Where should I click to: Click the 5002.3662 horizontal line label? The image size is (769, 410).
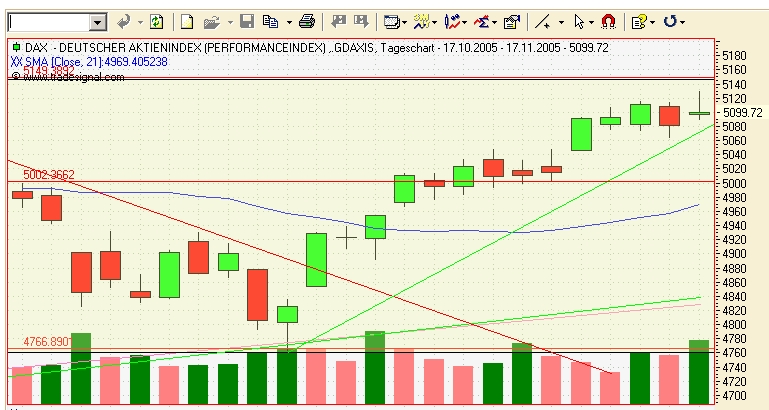(x=49, y=175)
